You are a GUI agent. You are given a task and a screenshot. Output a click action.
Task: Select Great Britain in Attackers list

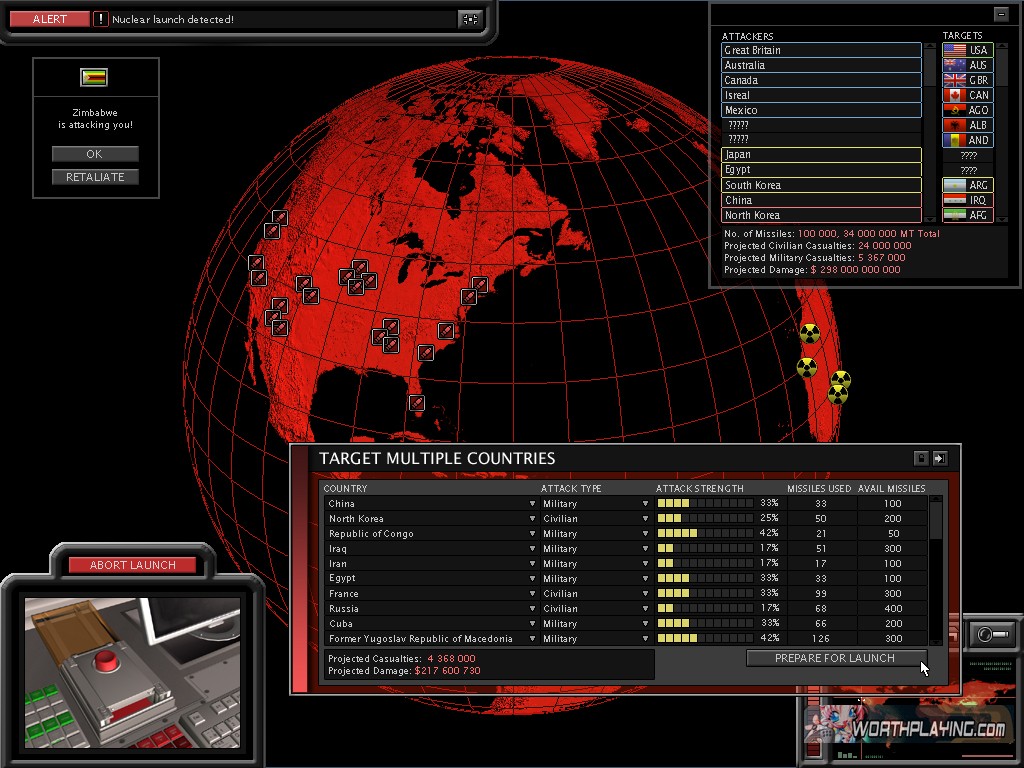coord(820,50)
